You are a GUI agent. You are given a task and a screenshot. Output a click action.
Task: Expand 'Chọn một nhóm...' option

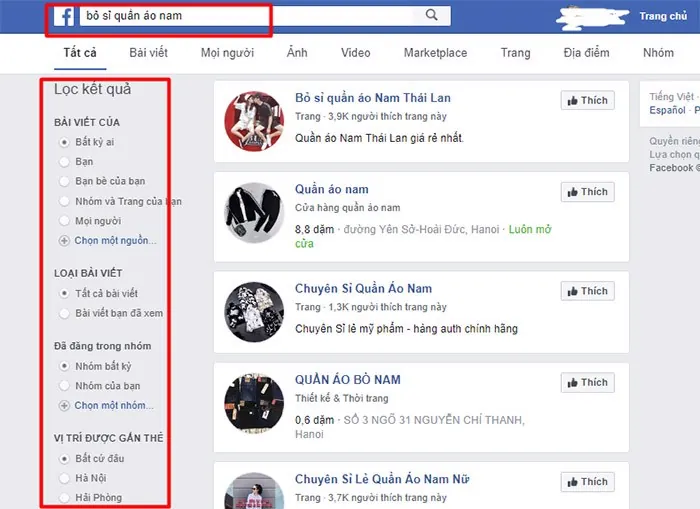pyautogui.click(x=106, y=405)
